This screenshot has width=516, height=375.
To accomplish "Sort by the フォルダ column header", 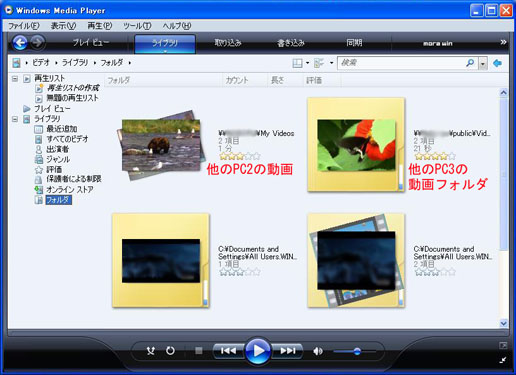I will 163,80.
